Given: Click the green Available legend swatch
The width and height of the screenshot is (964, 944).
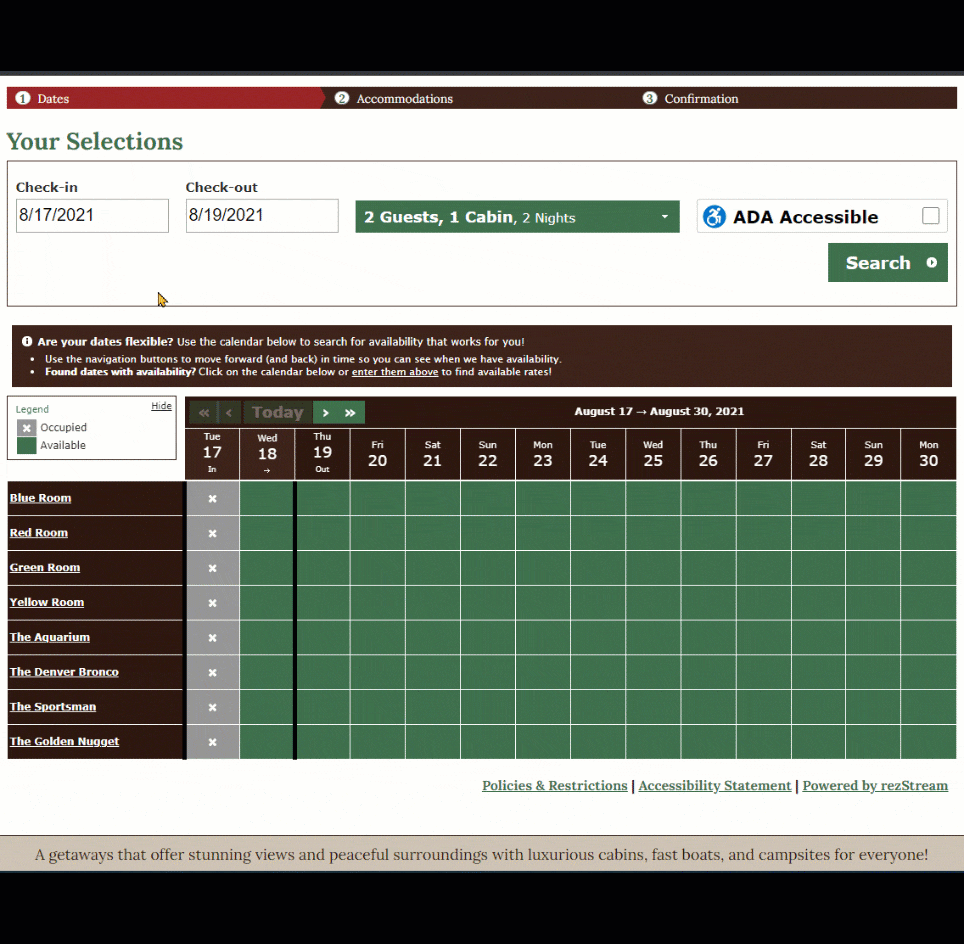Looking at the screenshot, I should (x=27, y=446).
